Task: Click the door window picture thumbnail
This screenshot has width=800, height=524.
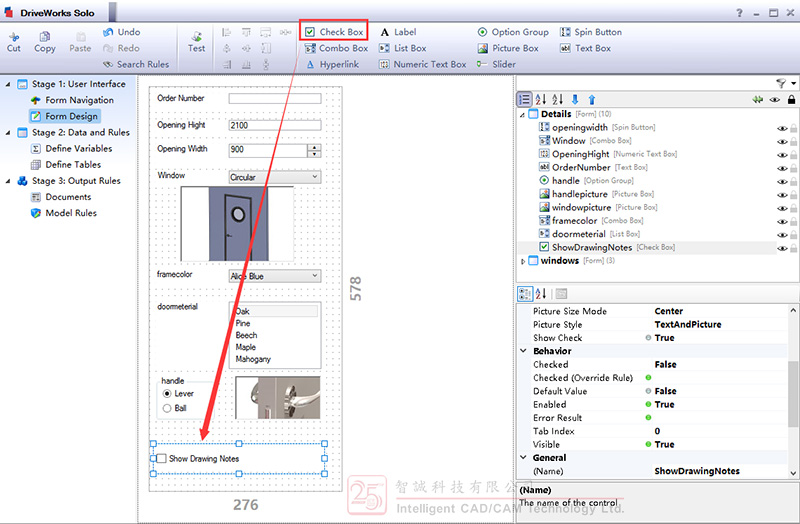Action: point(238,224)
